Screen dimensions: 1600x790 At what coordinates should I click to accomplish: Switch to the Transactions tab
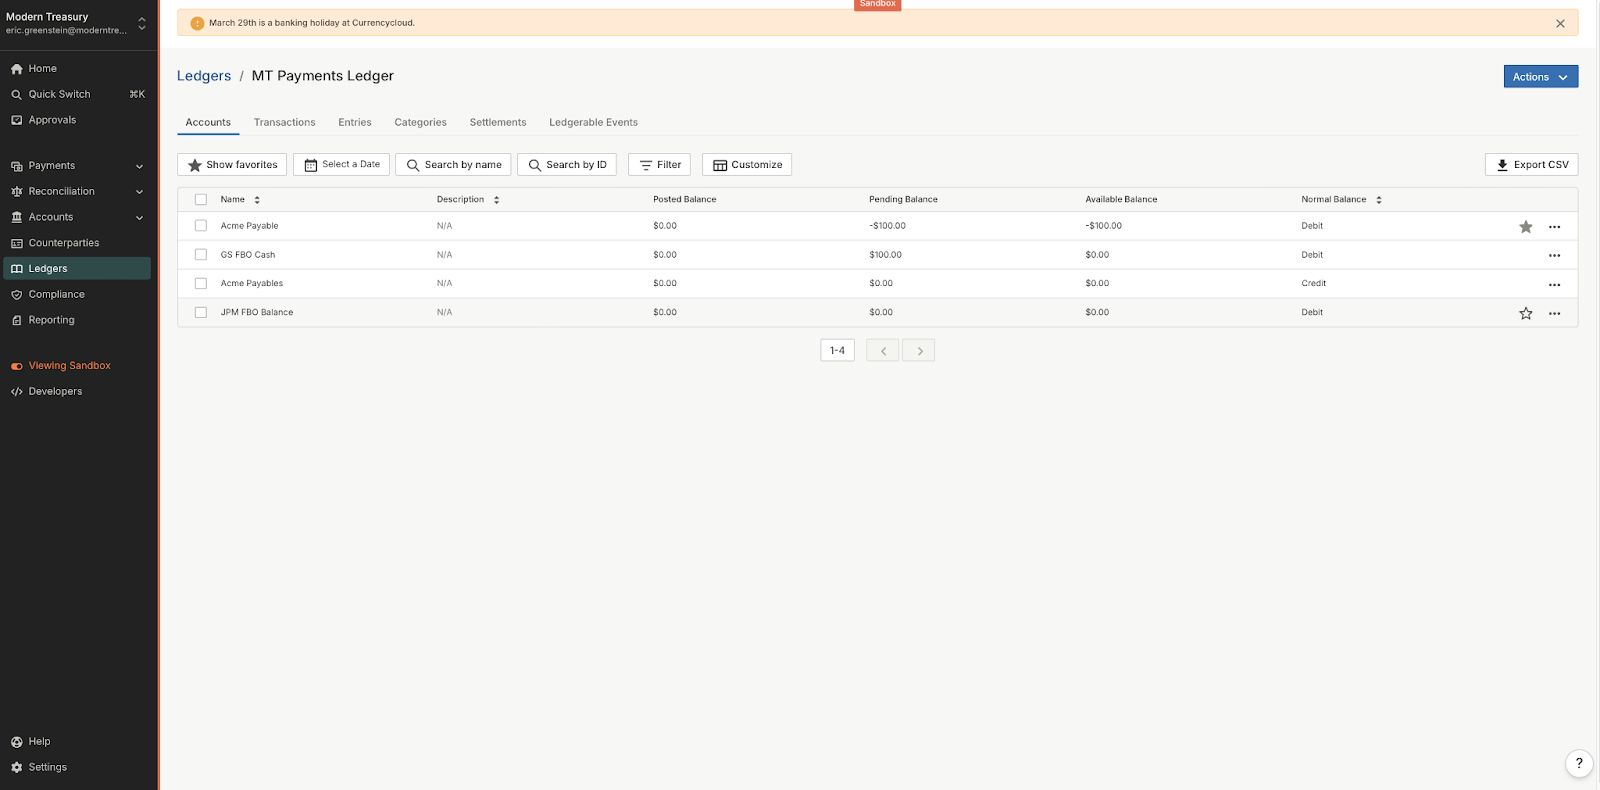[x=284, y=122]
